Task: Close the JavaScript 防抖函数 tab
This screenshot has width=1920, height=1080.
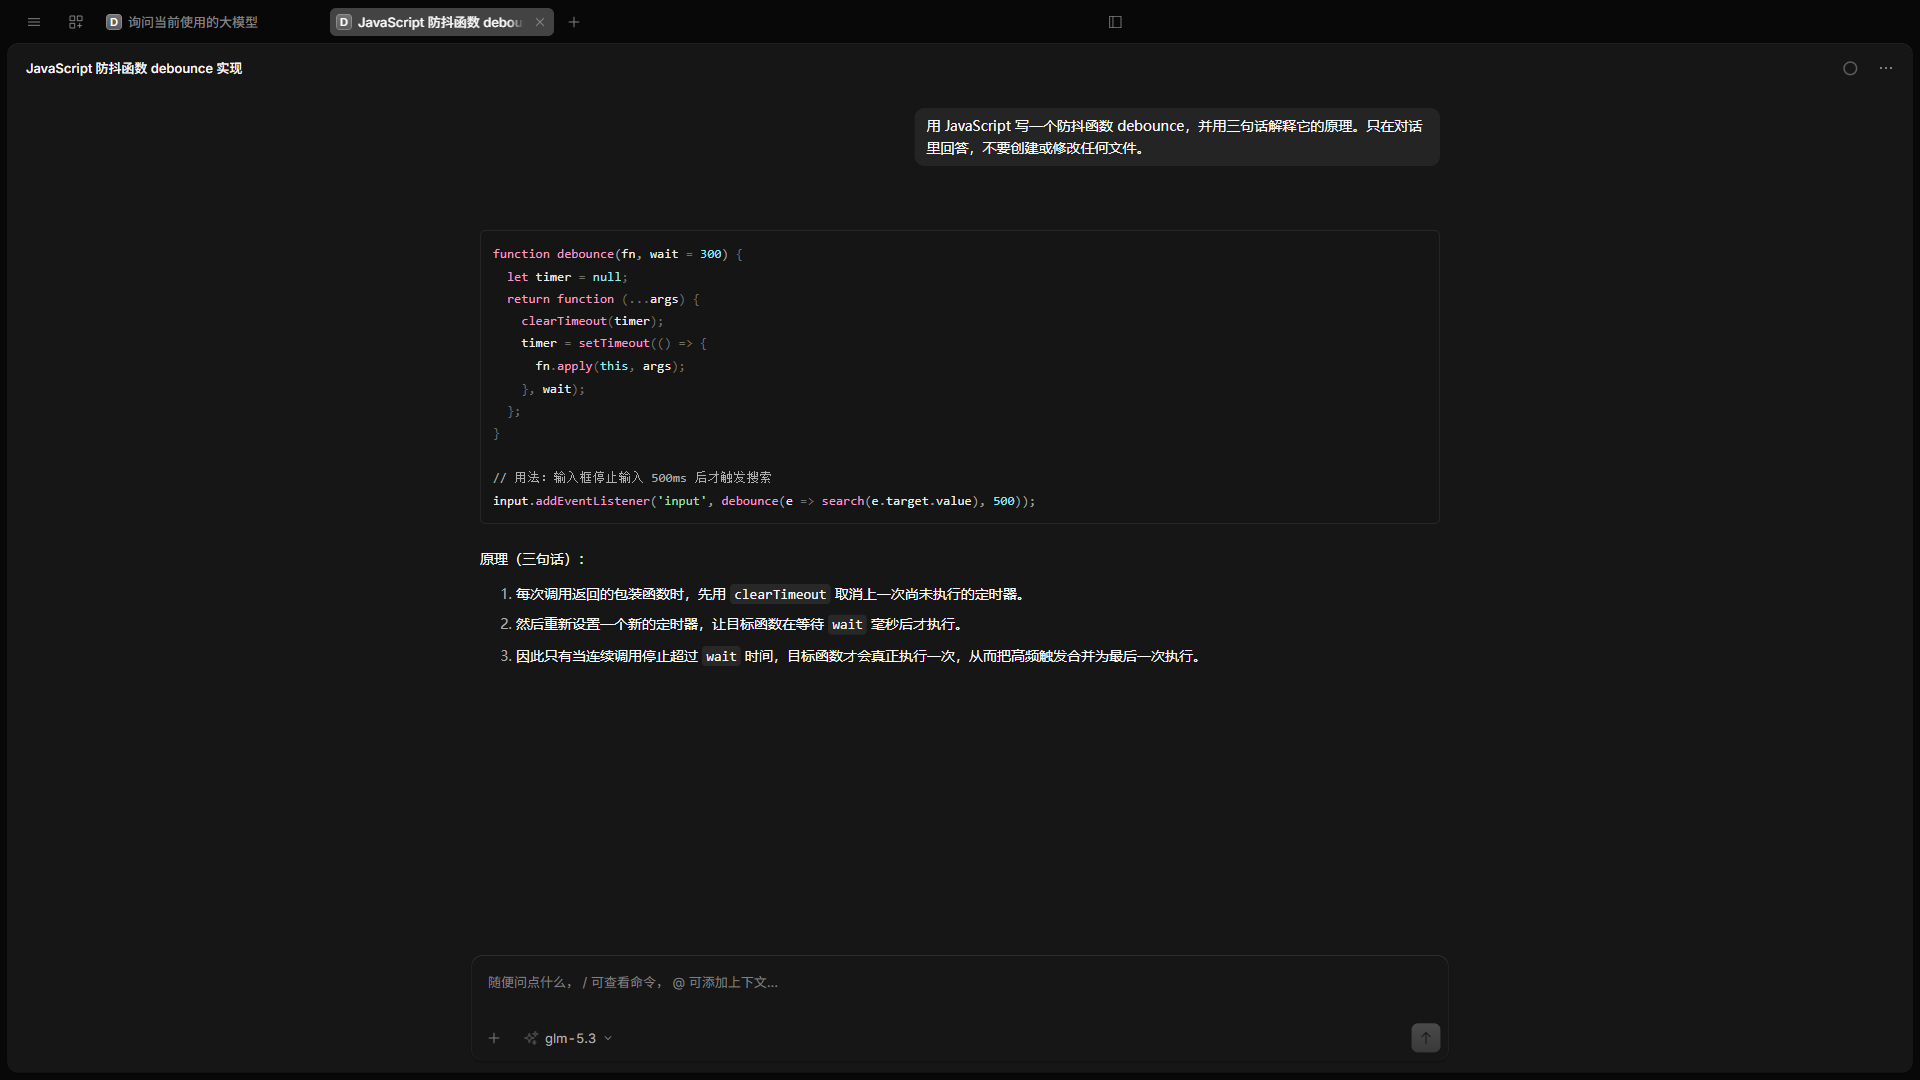Action: (540, 22)
